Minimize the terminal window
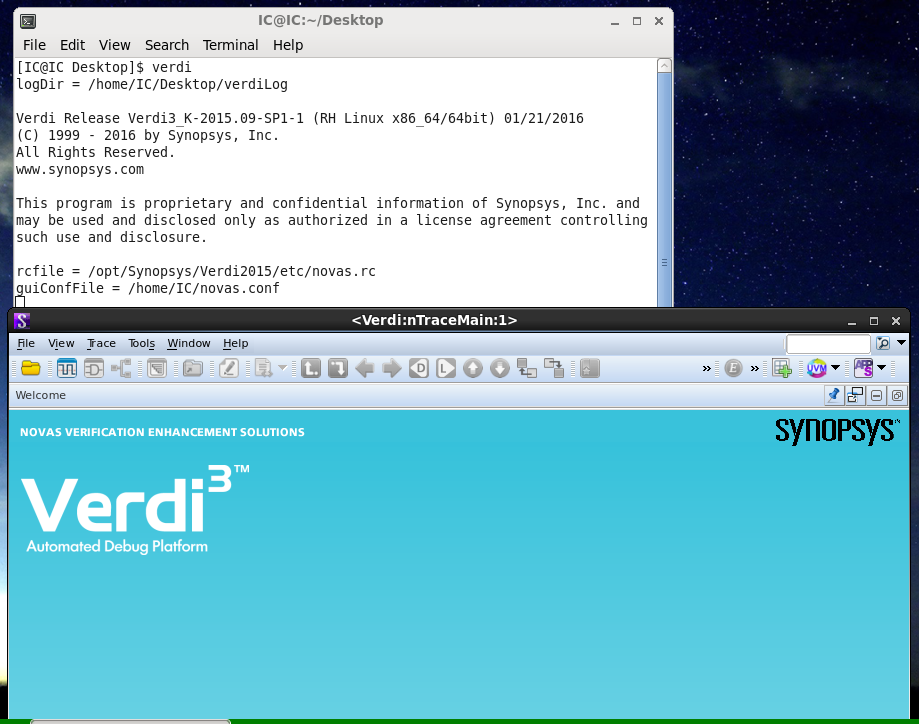 (x=615, y=22)
